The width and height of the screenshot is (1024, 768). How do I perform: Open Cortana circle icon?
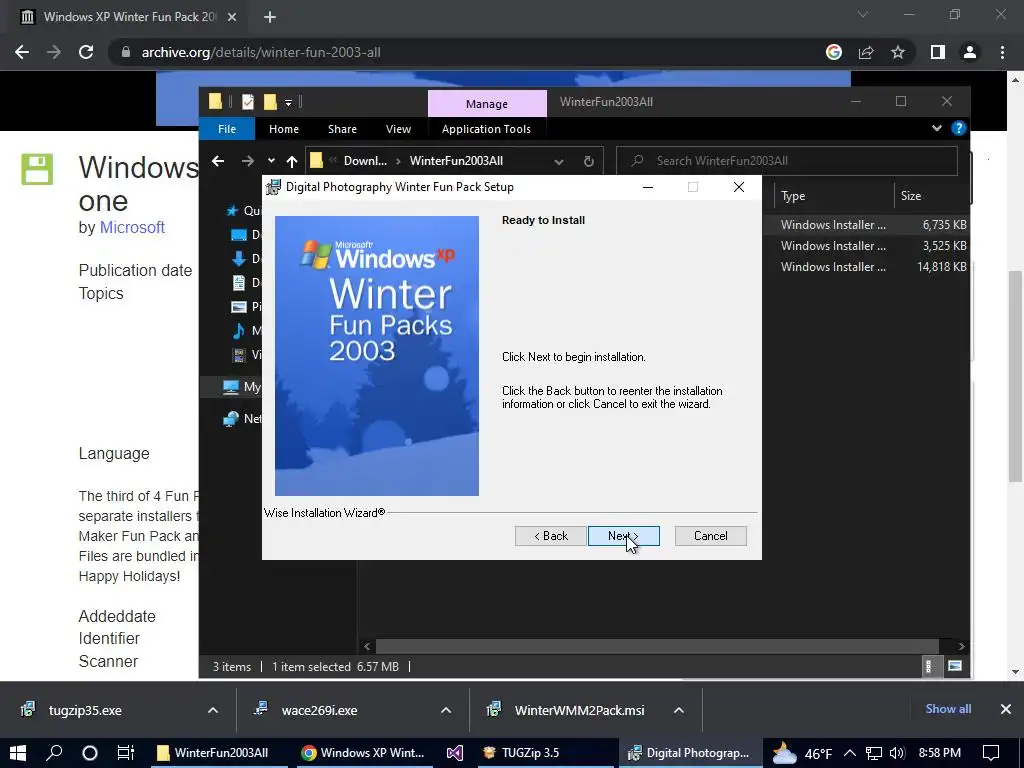click(x=89, y=752)
